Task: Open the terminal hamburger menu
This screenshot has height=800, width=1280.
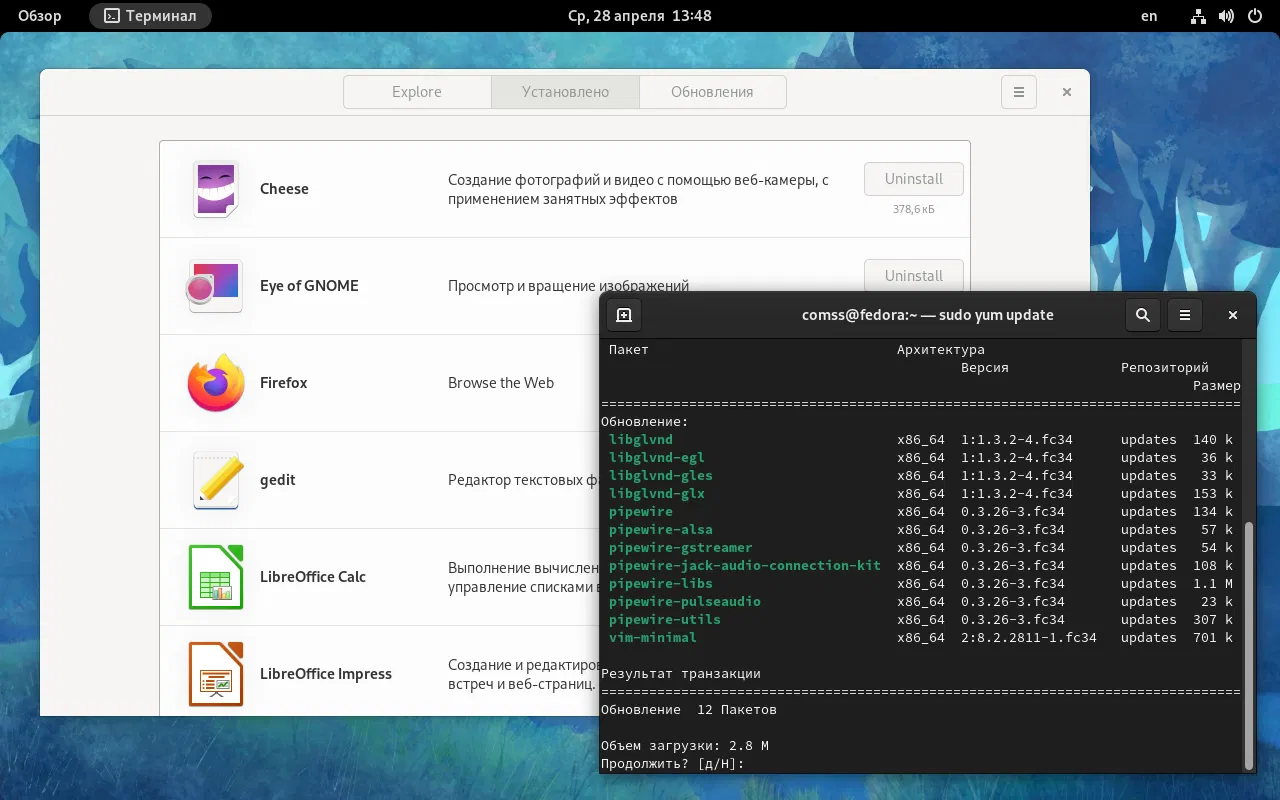Action: (1185, 315)
